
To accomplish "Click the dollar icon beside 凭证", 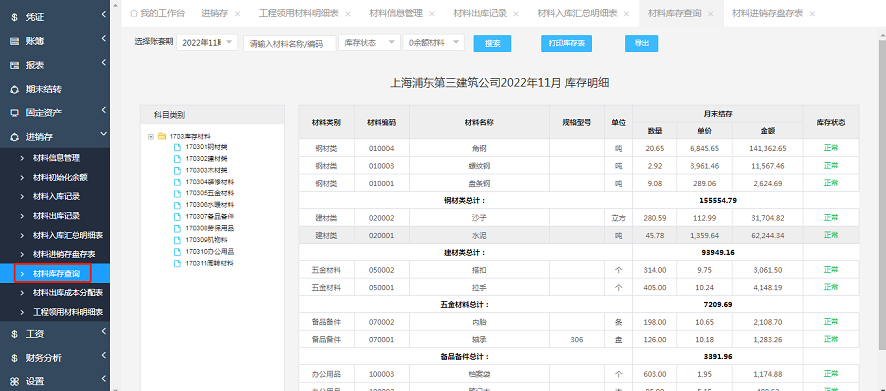I will (15, 18).
